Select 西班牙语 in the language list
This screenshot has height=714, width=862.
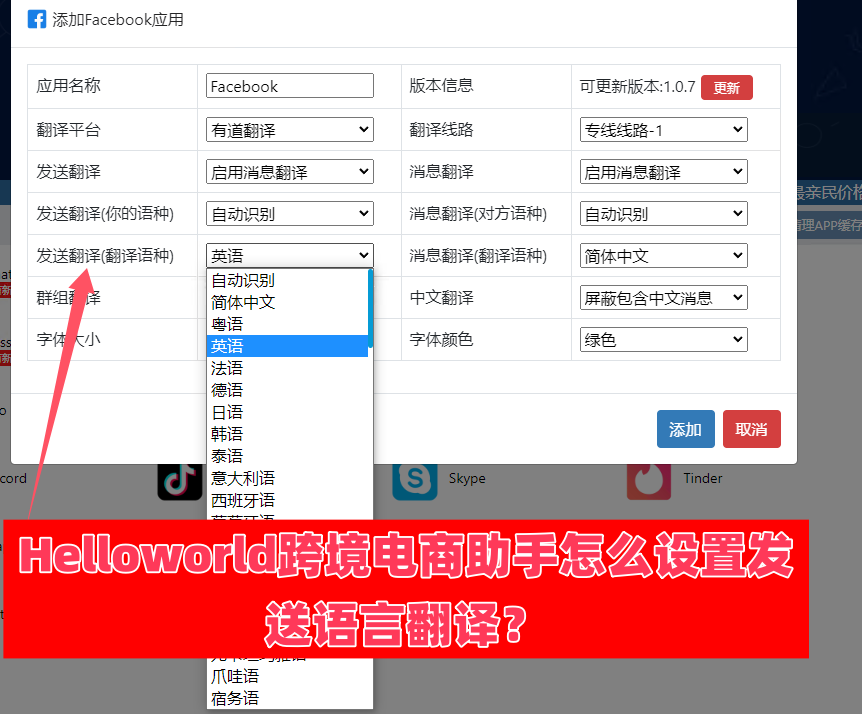pos(288,500)
